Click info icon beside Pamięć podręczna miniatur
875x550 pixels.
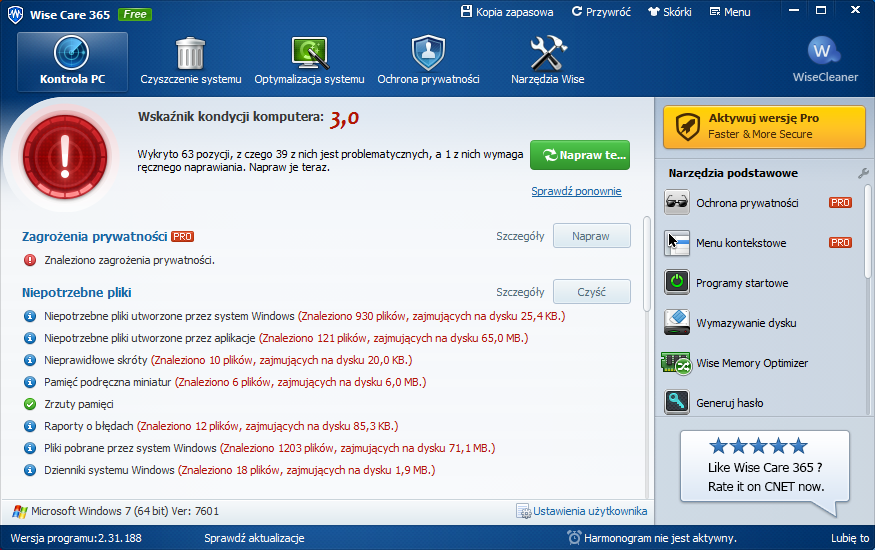(x=30, y=382)
